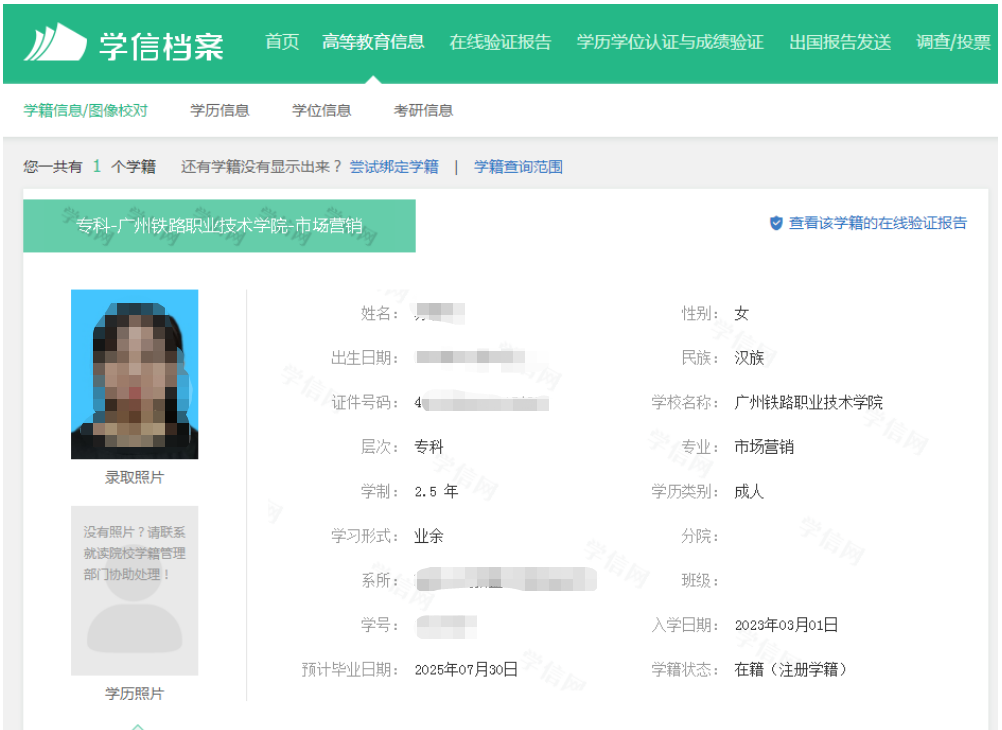Click the 尝试绑定学籍 link
Screen dimensions: 1002x730
click(394, 167)
